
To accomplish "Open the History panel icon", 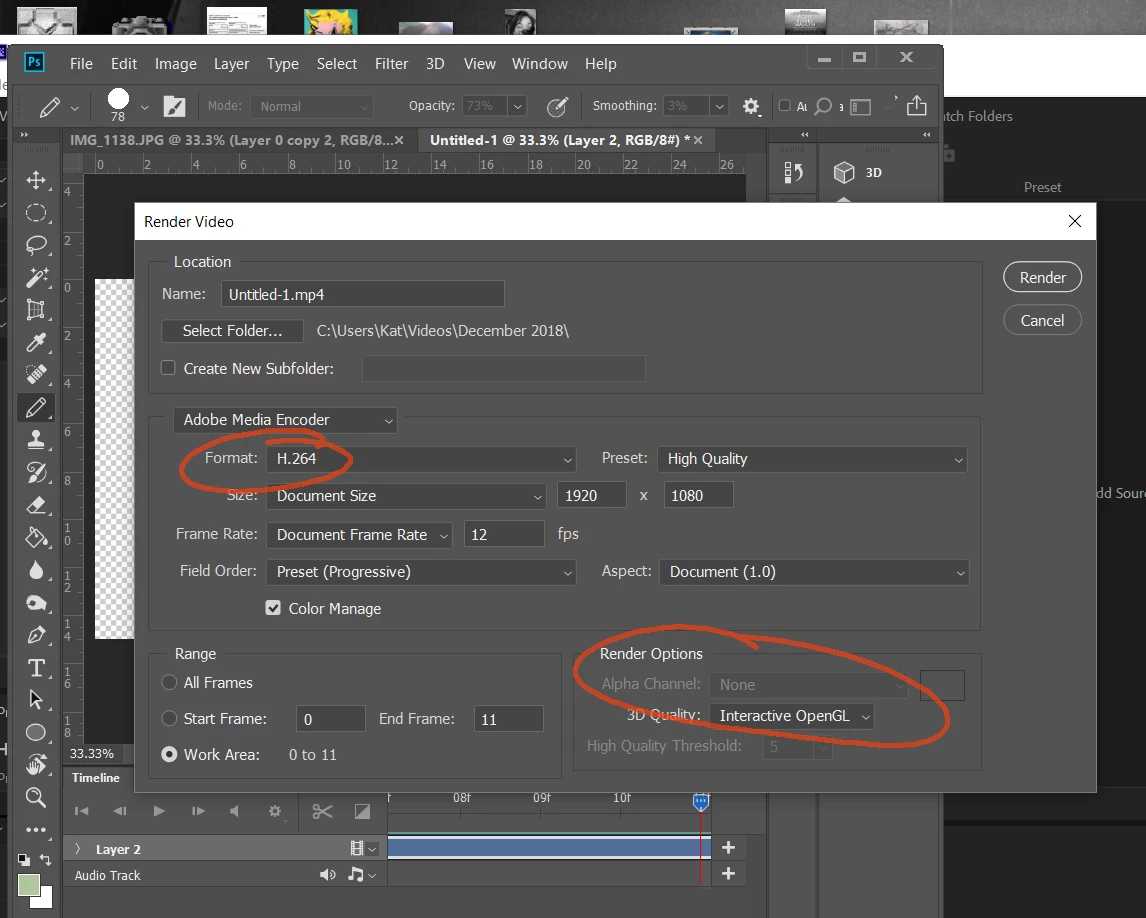I will [x=793, y=172].
